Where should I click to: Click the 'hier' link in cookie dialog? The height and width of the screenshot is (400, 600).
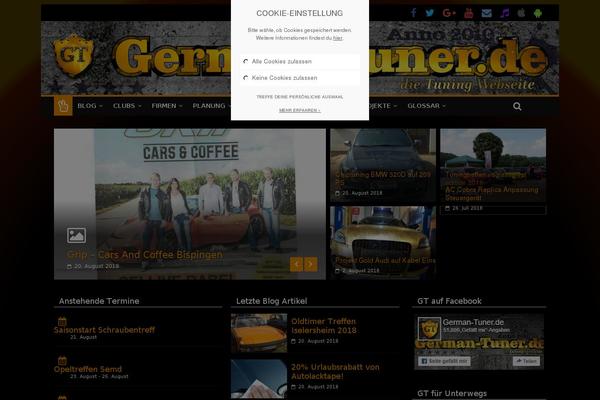337,38
